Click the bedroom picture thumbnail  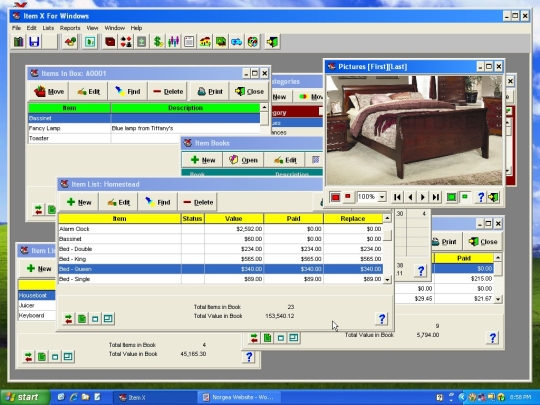(415, 130)
